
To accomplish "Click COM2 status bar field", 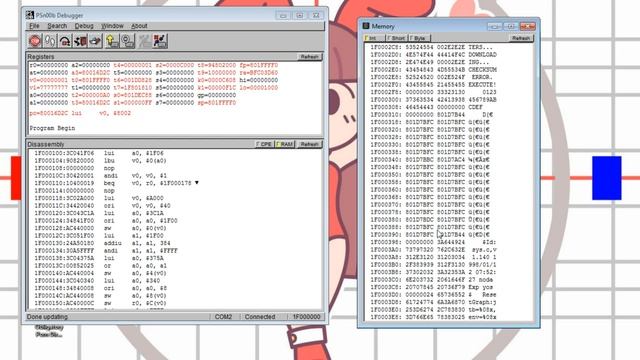I will [x=223, y=317].
